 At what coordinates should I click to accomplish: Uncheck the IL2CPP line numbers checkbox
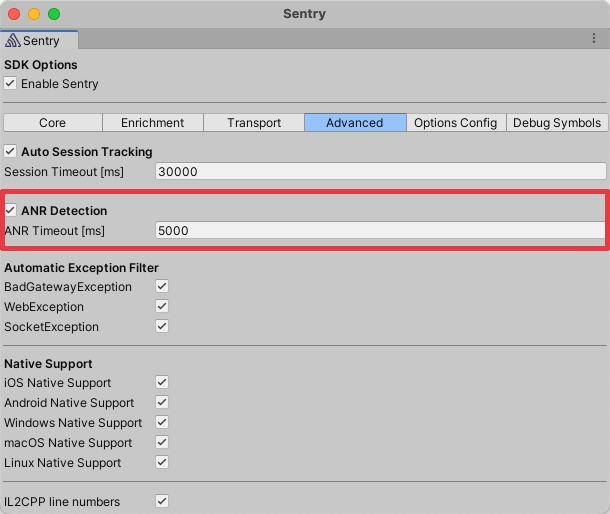pyautogui.click(x=162, y=502)
